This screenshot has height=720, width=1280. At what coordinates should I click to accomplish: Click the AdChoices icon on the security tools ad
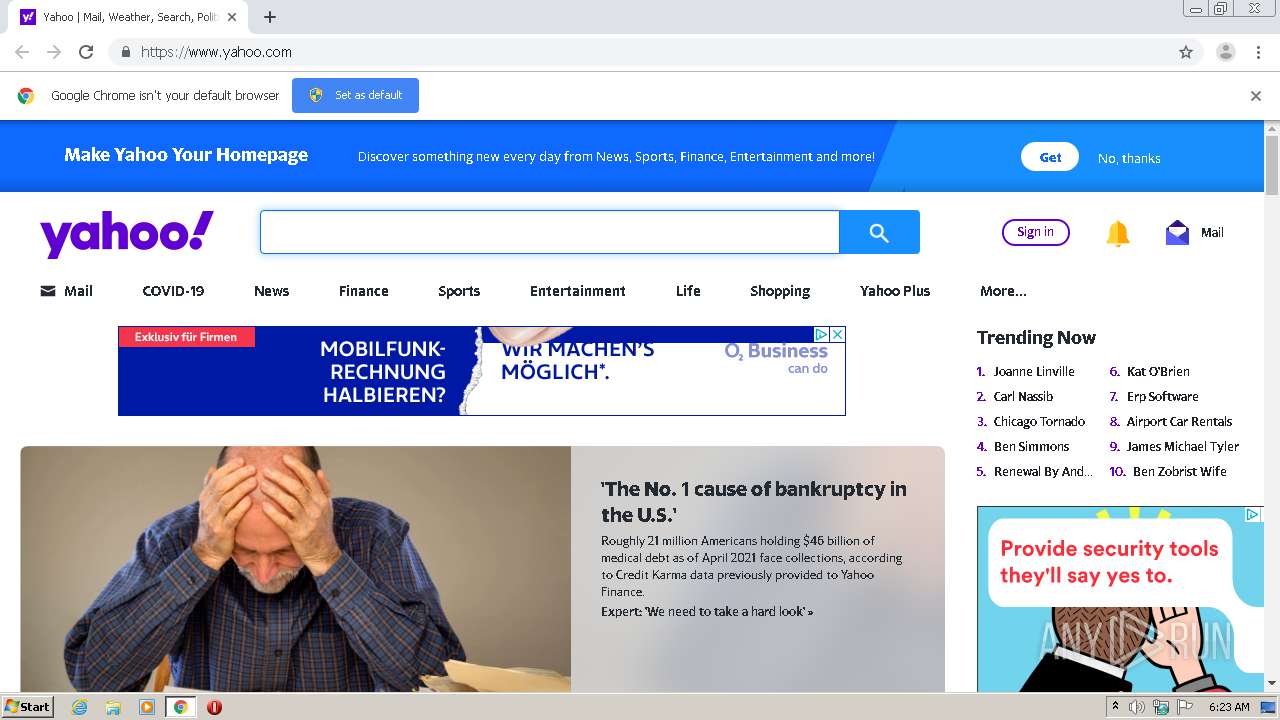[x=1252, y=515]
